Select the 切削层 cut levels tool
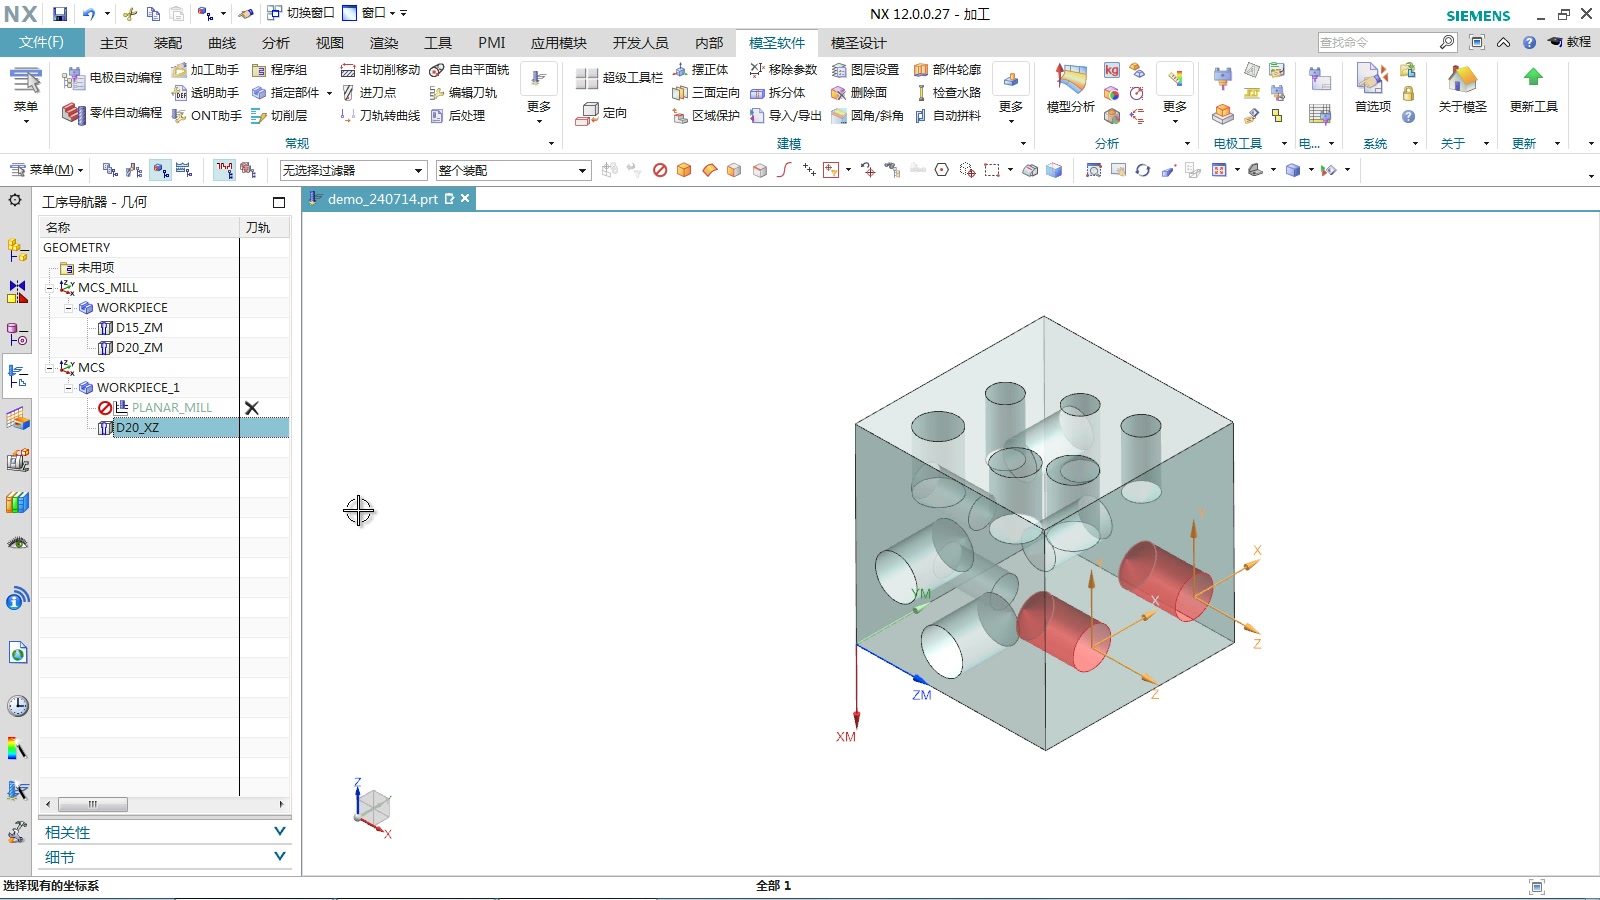Image resolution: width=1600 pixels, height=900 pixels. point(280,116)
